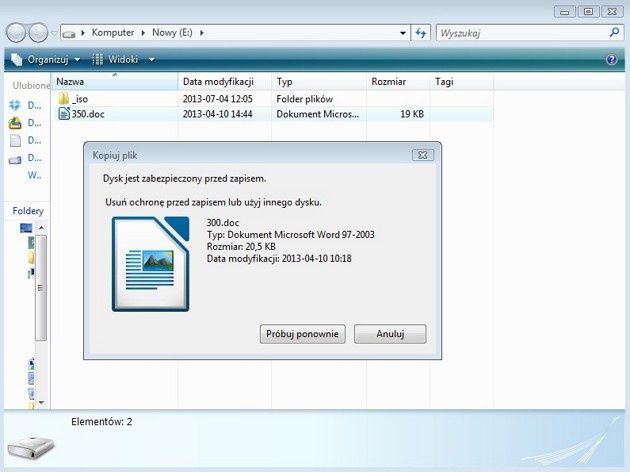The width and height of the screenshot is (630, 472).
Task: Open the recent pages dropdown next to Forward
Action: tap(54, 33)
